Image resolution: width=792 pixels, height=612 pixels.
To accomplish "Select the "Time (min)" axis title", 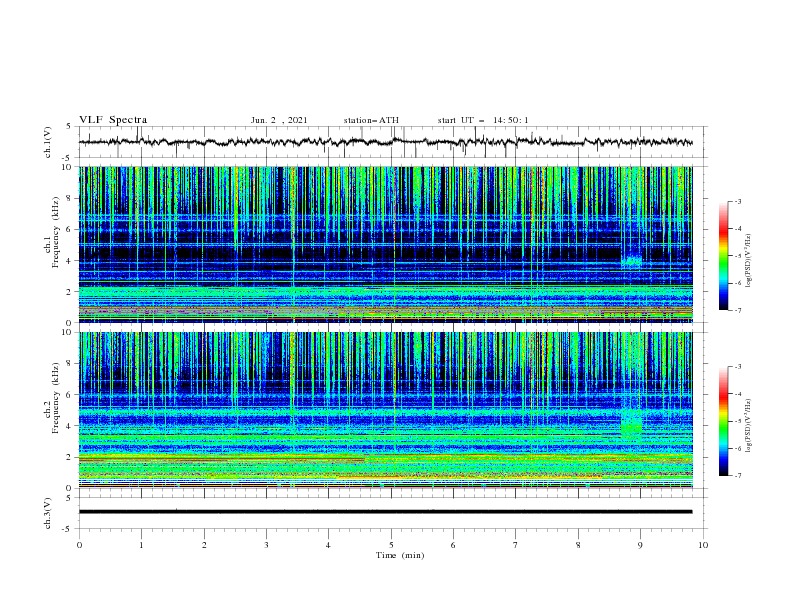I will tap(400, 555).
